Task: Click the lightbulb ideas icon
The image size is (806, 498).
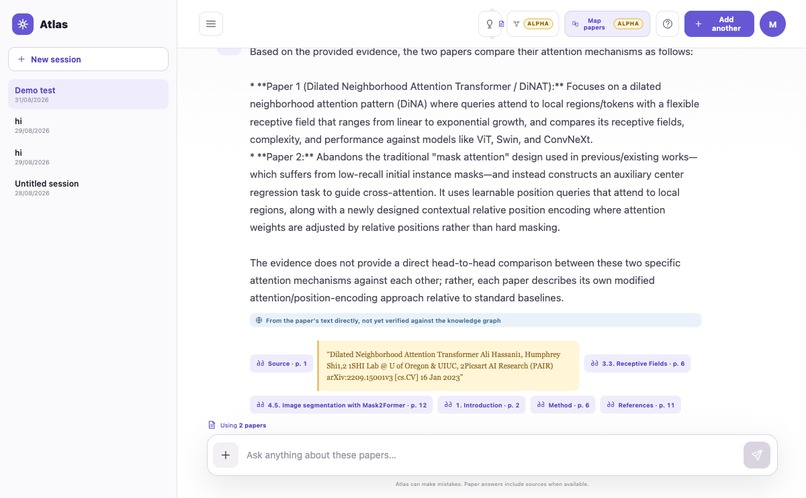Action: [489, 24]
